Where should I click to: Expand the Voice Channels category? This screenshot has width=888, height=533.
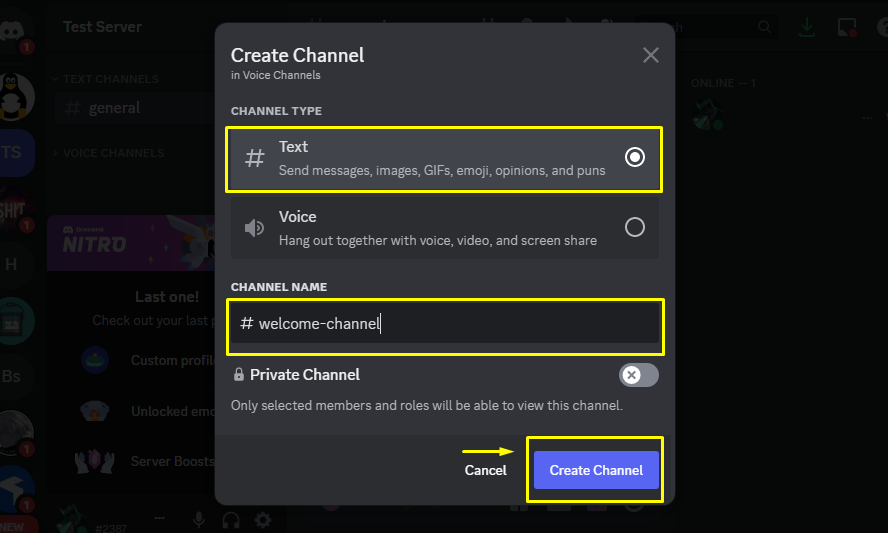109,153
